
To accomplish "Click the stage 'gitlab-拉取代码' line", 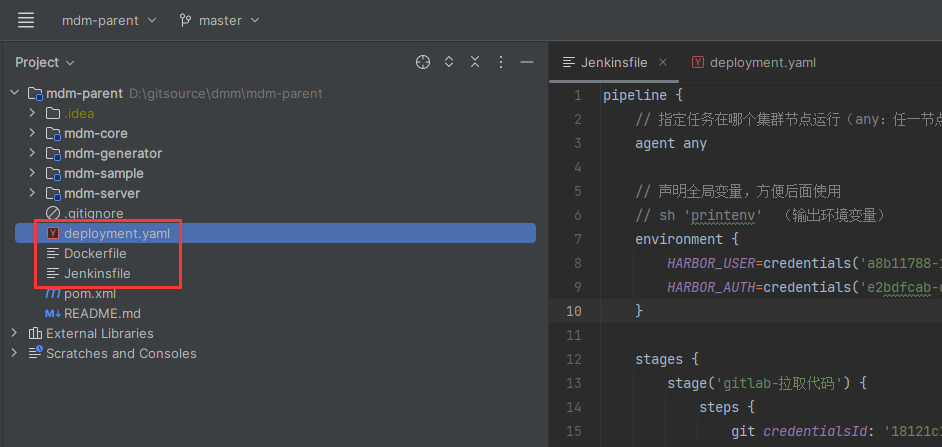I will click(x=767, y=383).
